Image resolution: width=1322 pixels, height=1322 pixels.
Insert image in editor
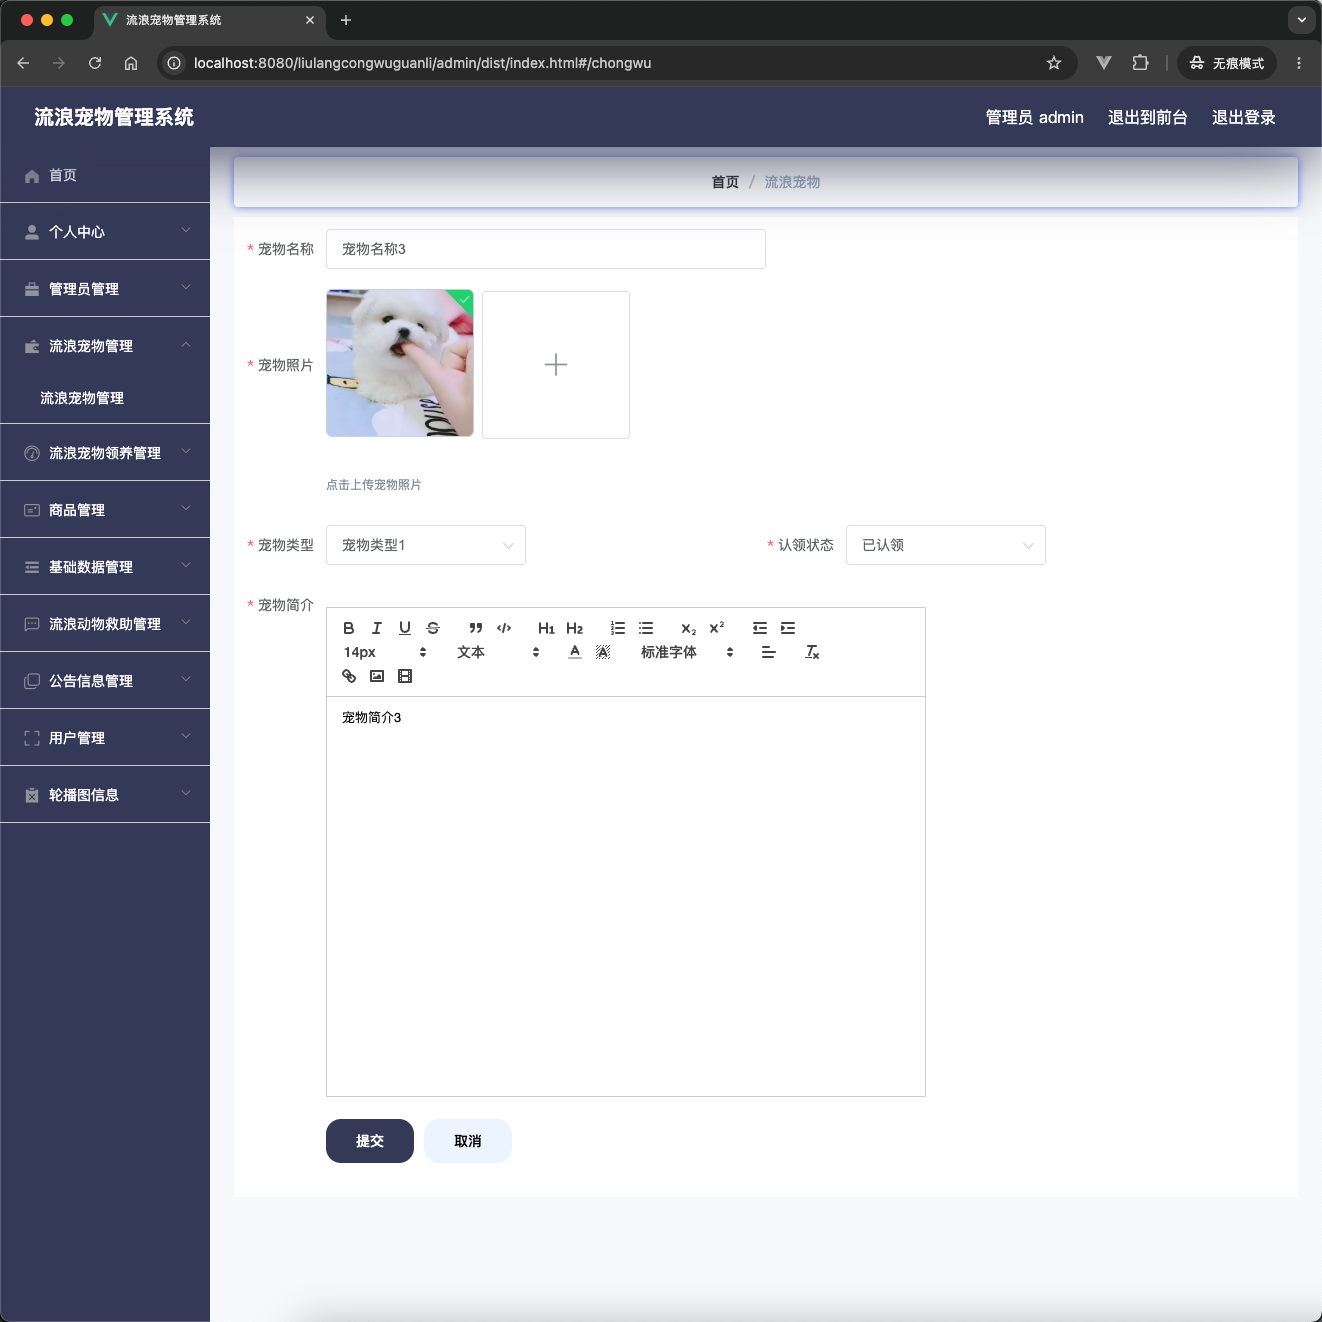[x=377, y=676]
